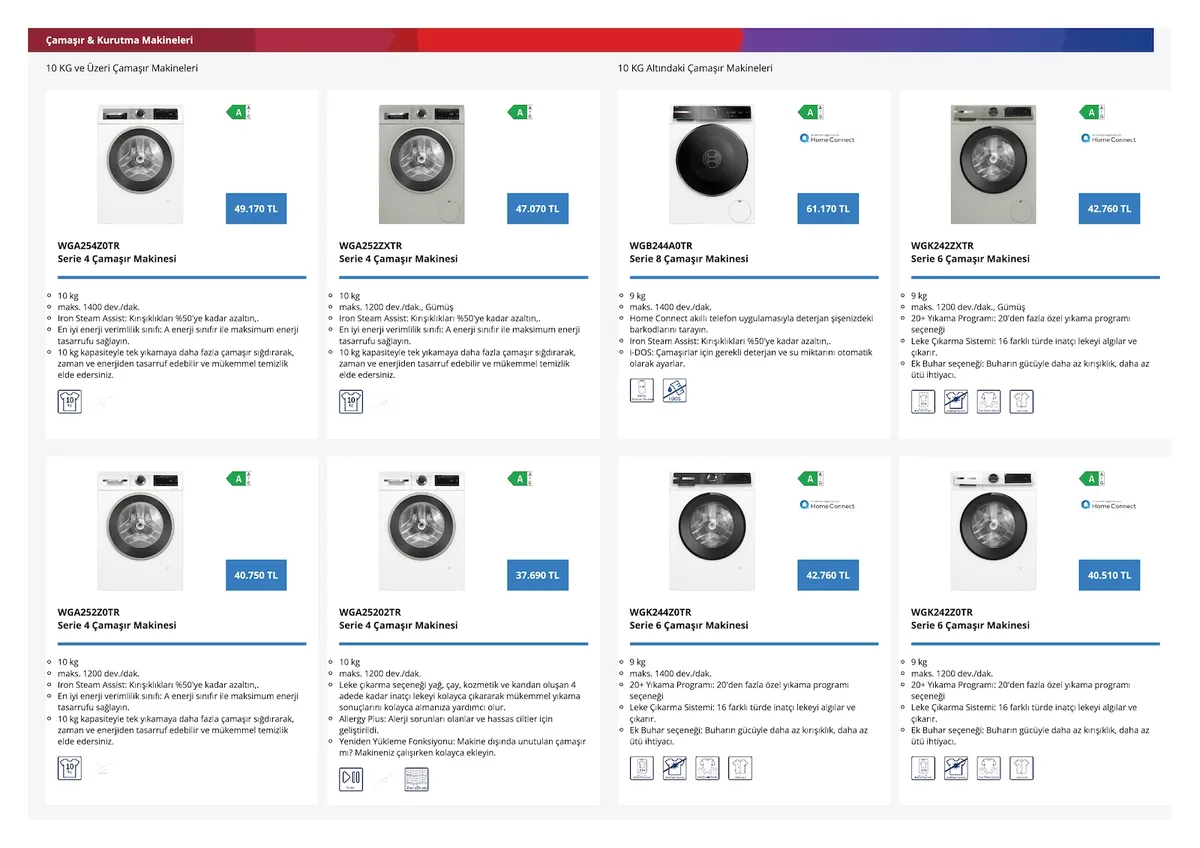Image resolution: width=1200 pixels, height=848 pixels.
Task: Click the 40.510 TL price tag
Action: point(1110,576)
